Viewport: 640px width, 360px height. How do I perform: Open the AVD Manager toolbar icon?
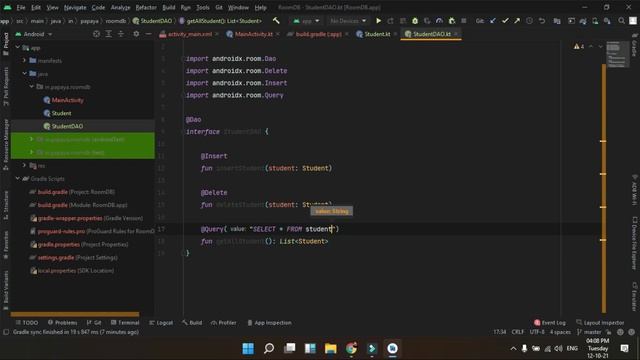(x=595, y=20)
